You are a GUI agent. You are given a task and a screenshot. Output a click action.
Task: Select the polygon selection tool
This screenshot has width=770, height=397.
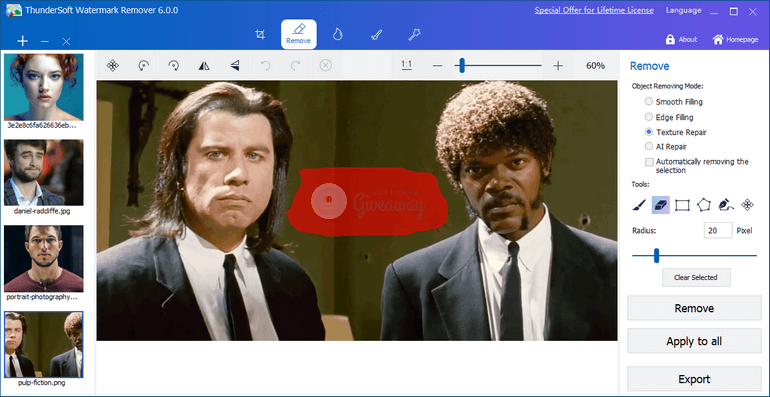pos(704,205)
